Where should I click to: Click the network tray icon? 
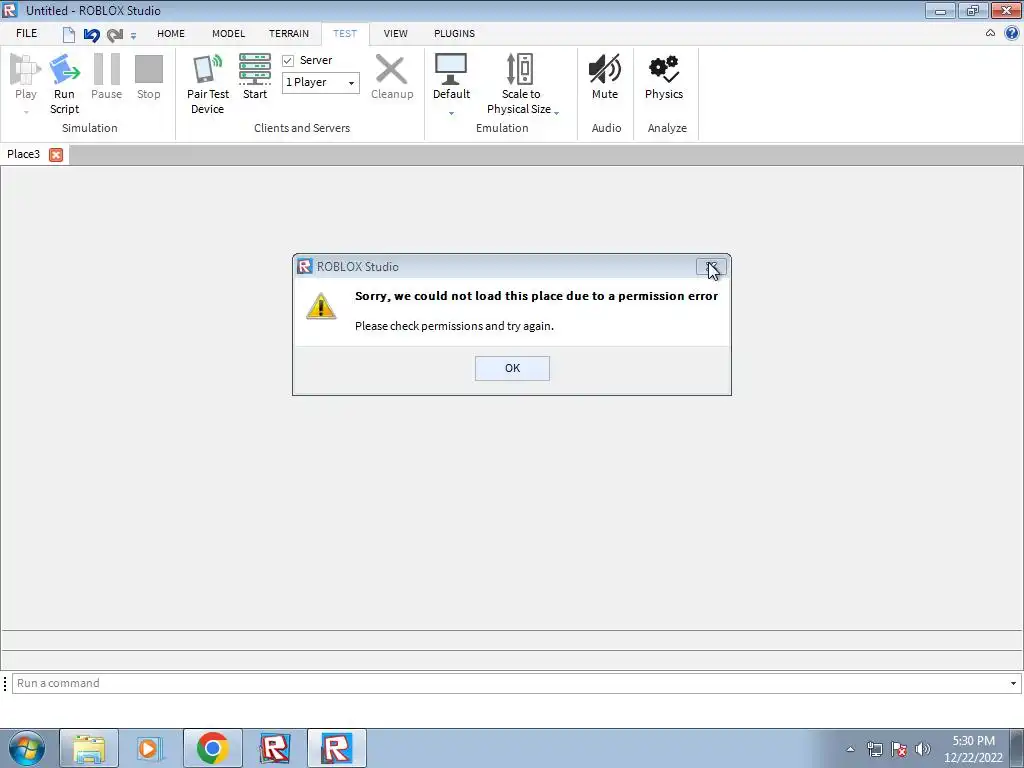874,749
